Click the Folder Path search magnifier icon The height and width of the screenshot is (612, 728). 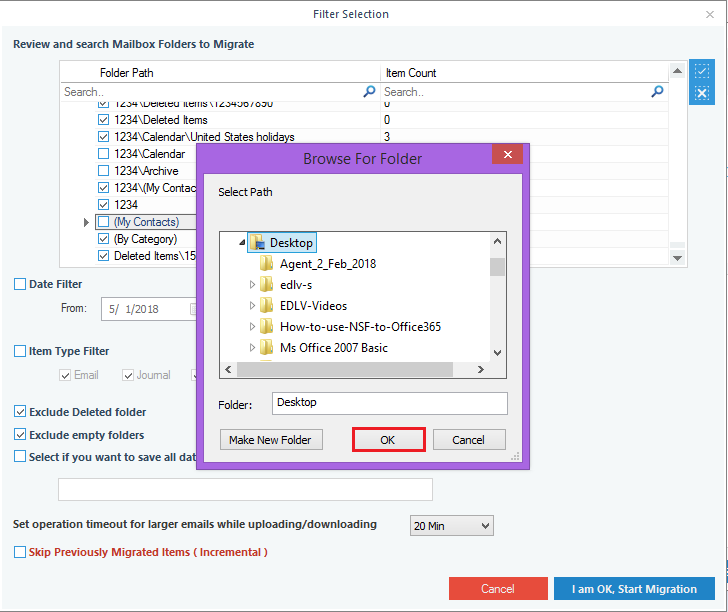(x=369, y=91)
